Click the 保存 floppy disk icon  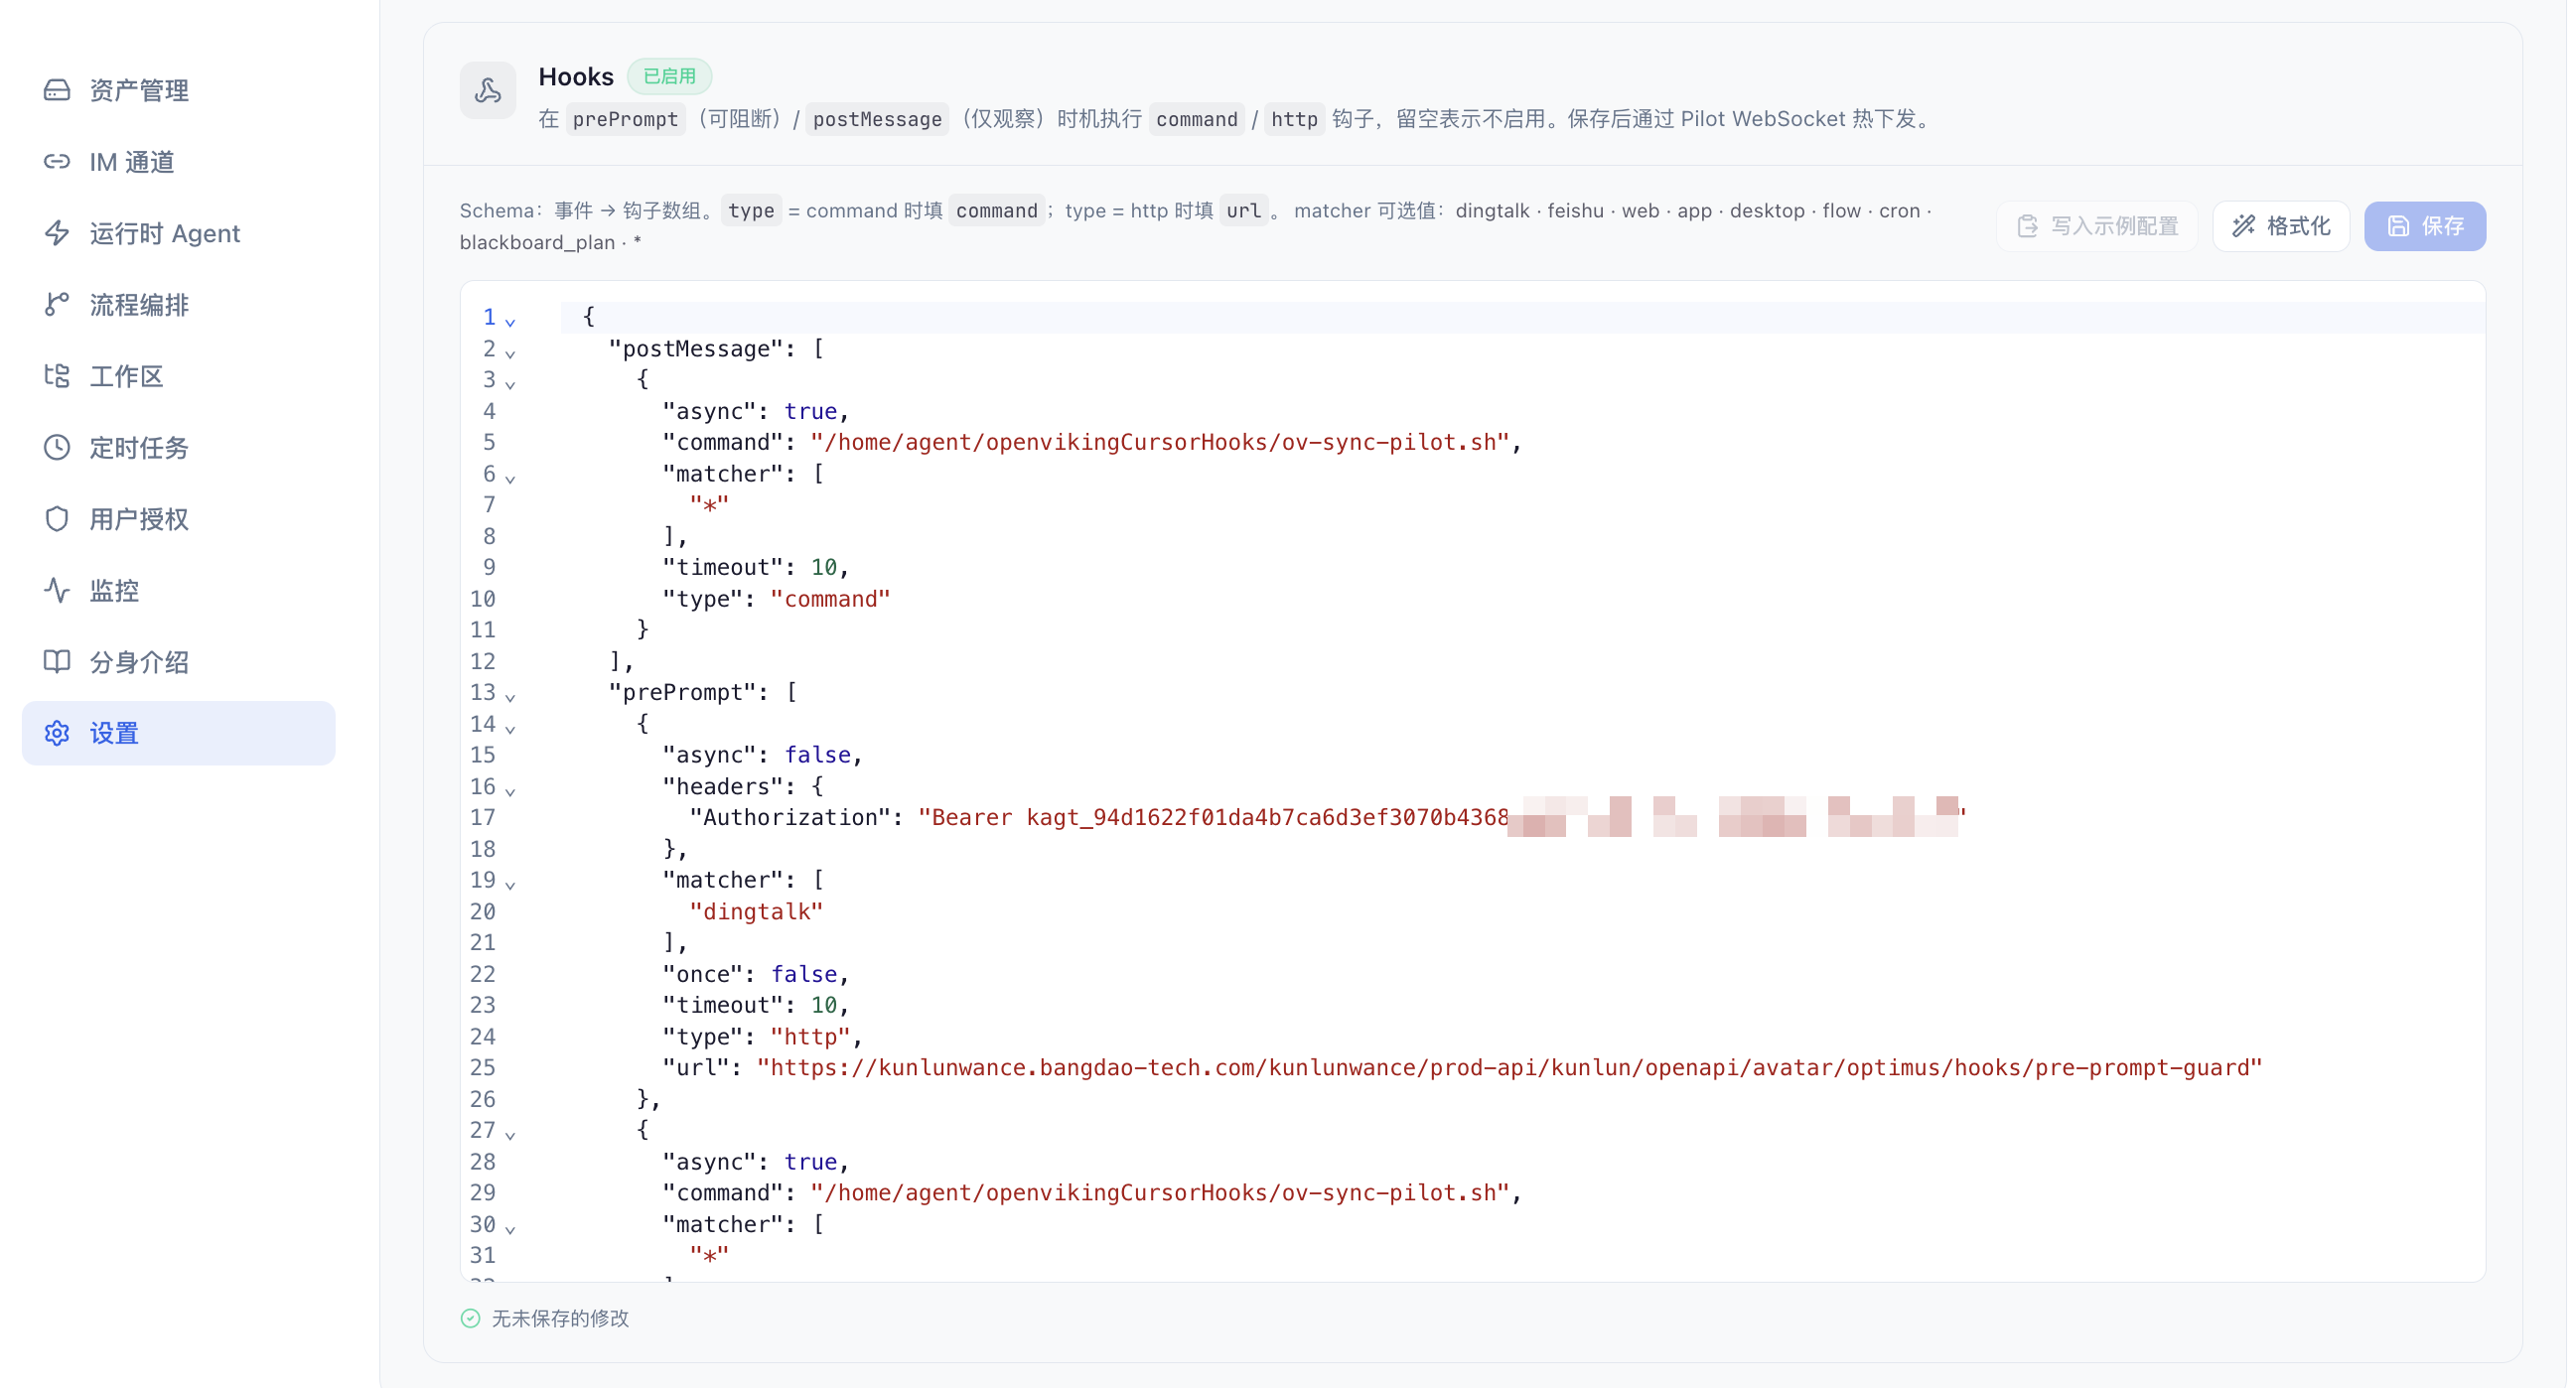tap(2398, 226)
